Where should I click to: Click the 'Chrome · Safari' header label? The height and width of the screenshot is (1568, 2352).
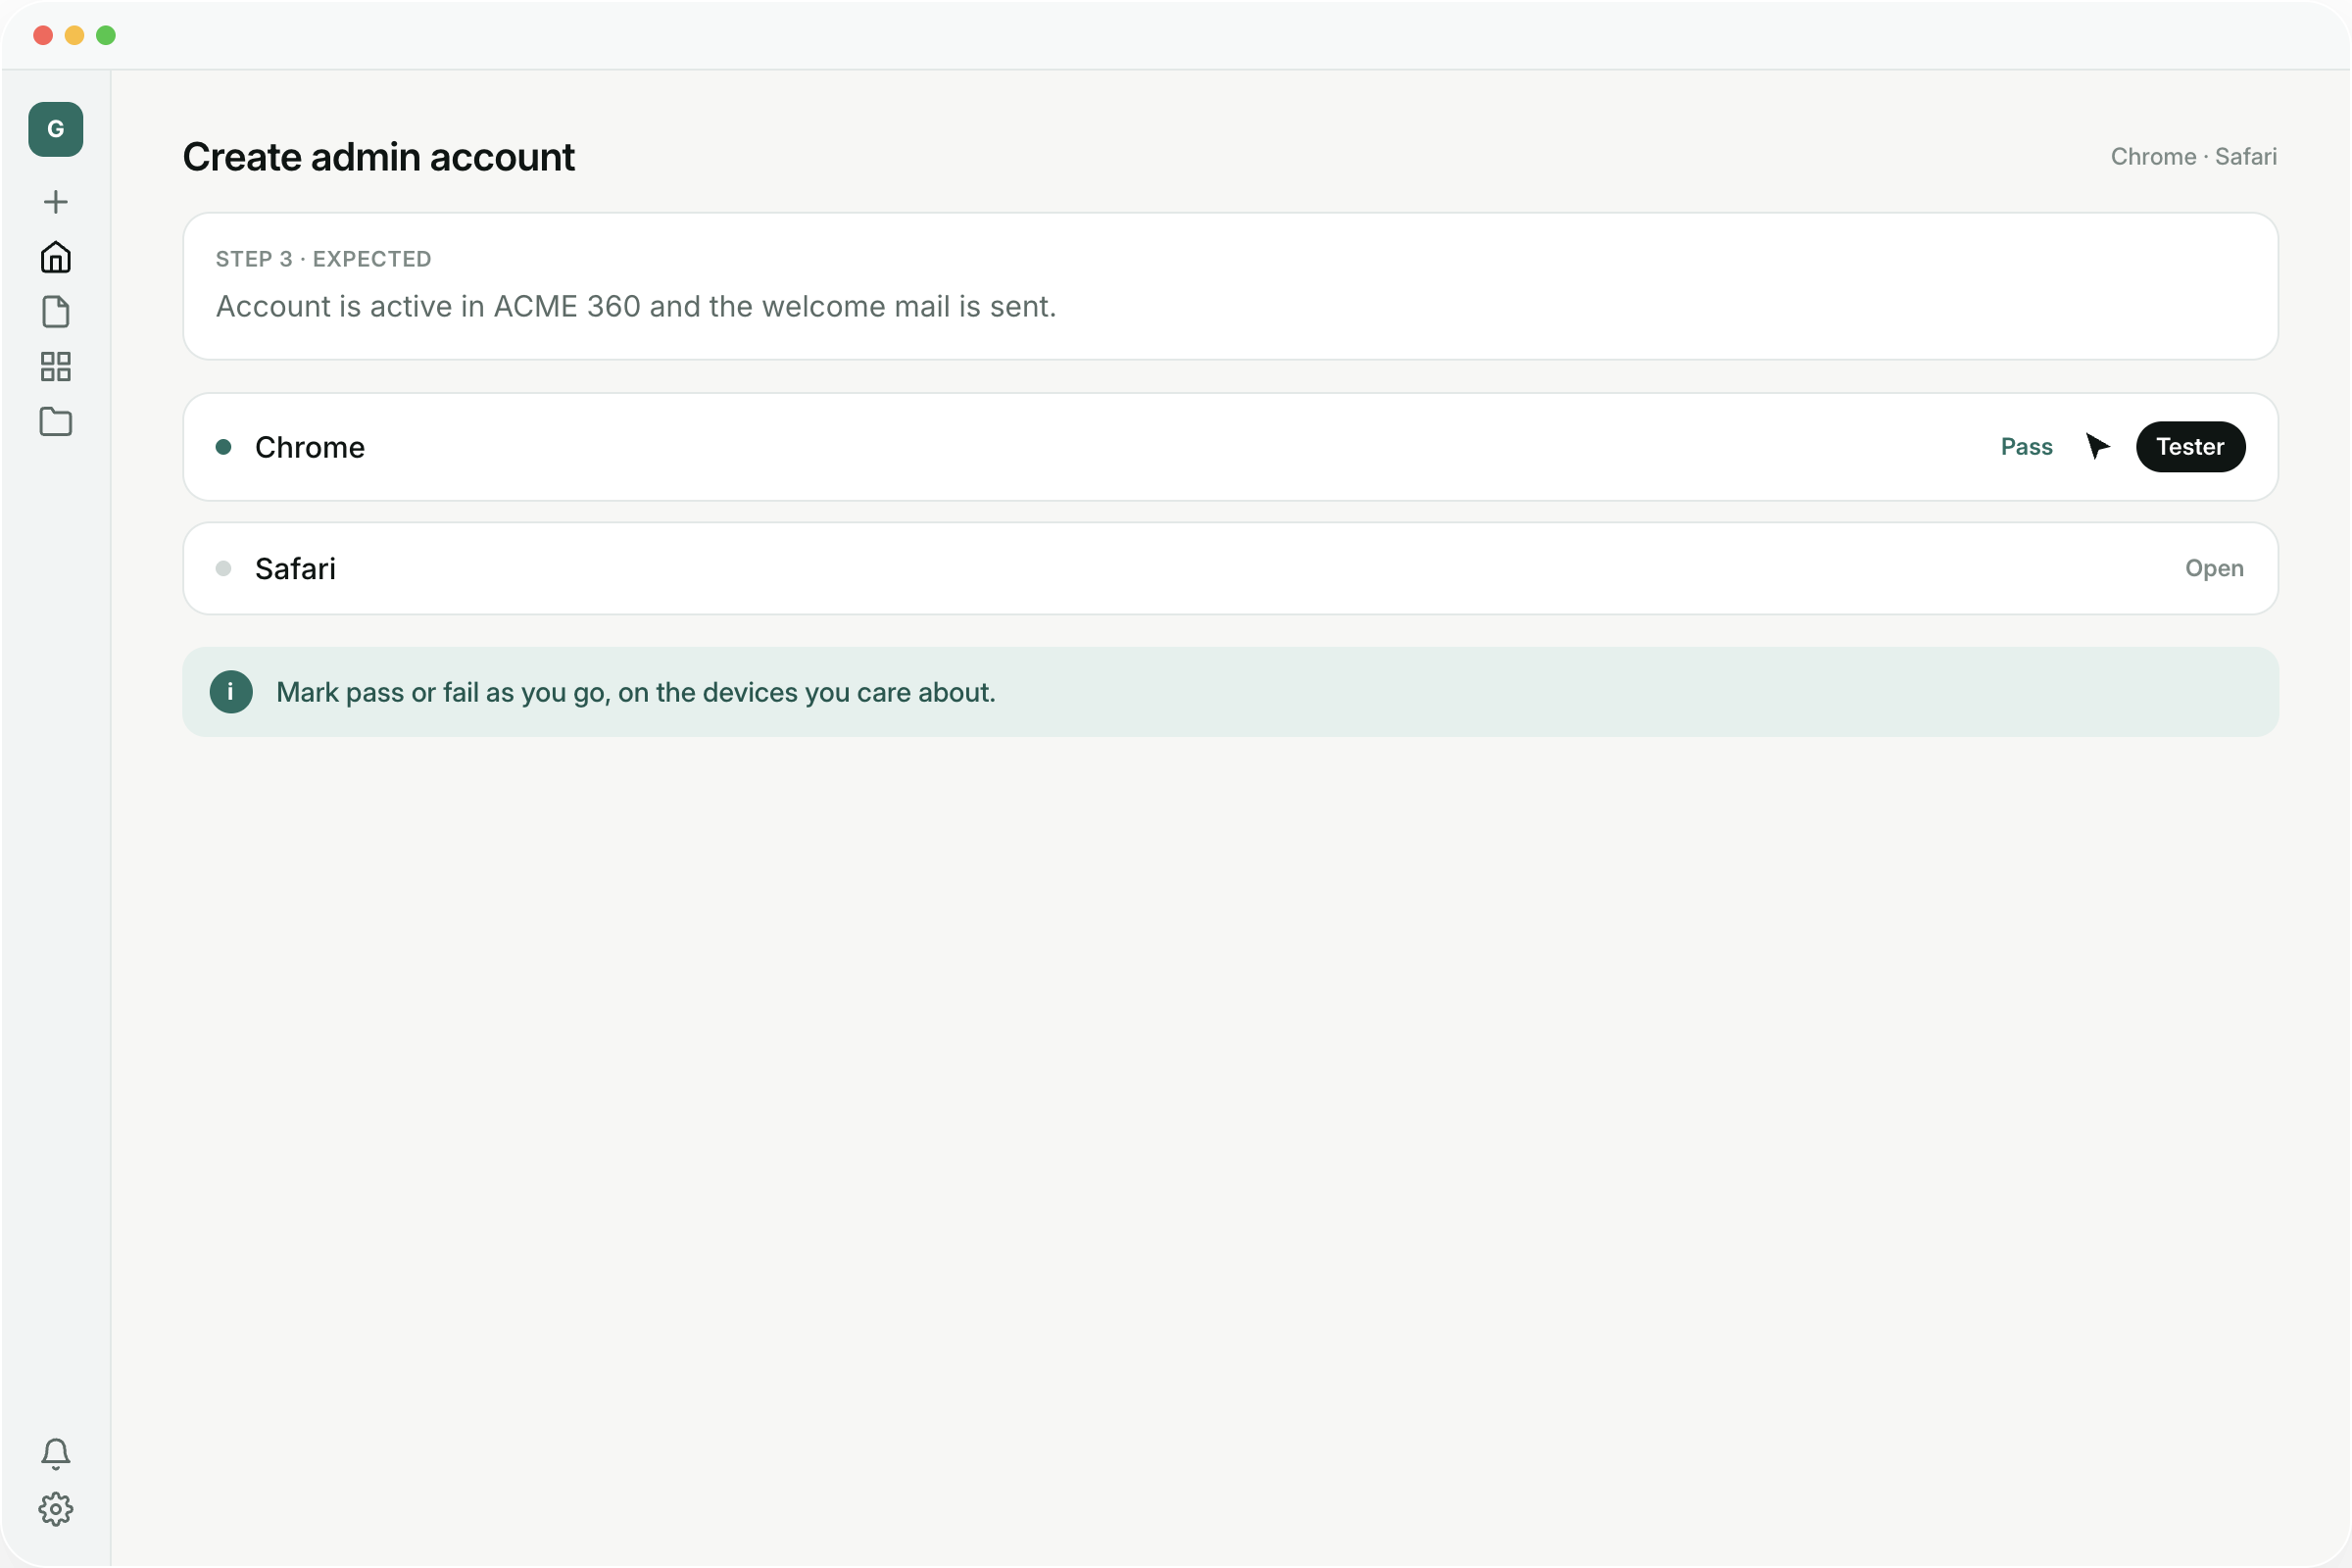coord(2193,157)
